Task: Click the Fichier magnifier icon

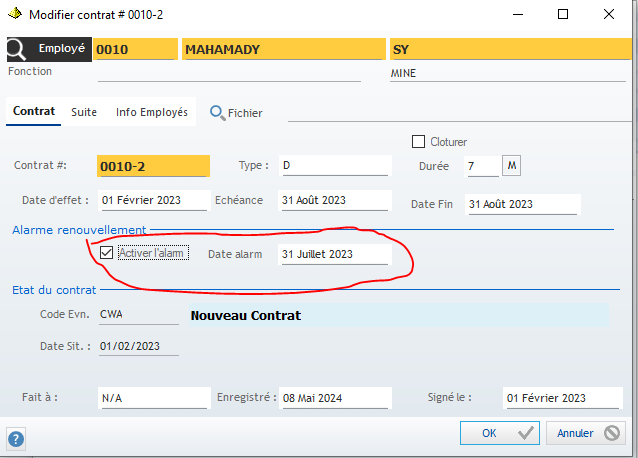Action: click(217, 113)
